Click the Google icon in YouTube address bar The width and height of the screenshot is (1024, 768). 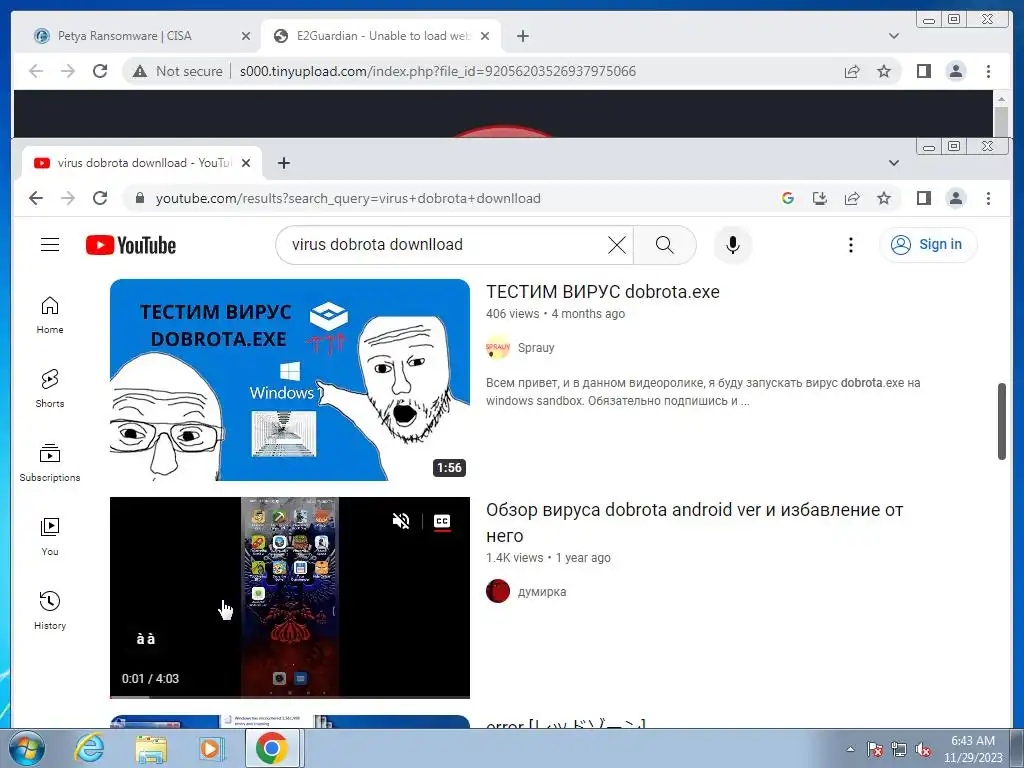coord(788,198)
